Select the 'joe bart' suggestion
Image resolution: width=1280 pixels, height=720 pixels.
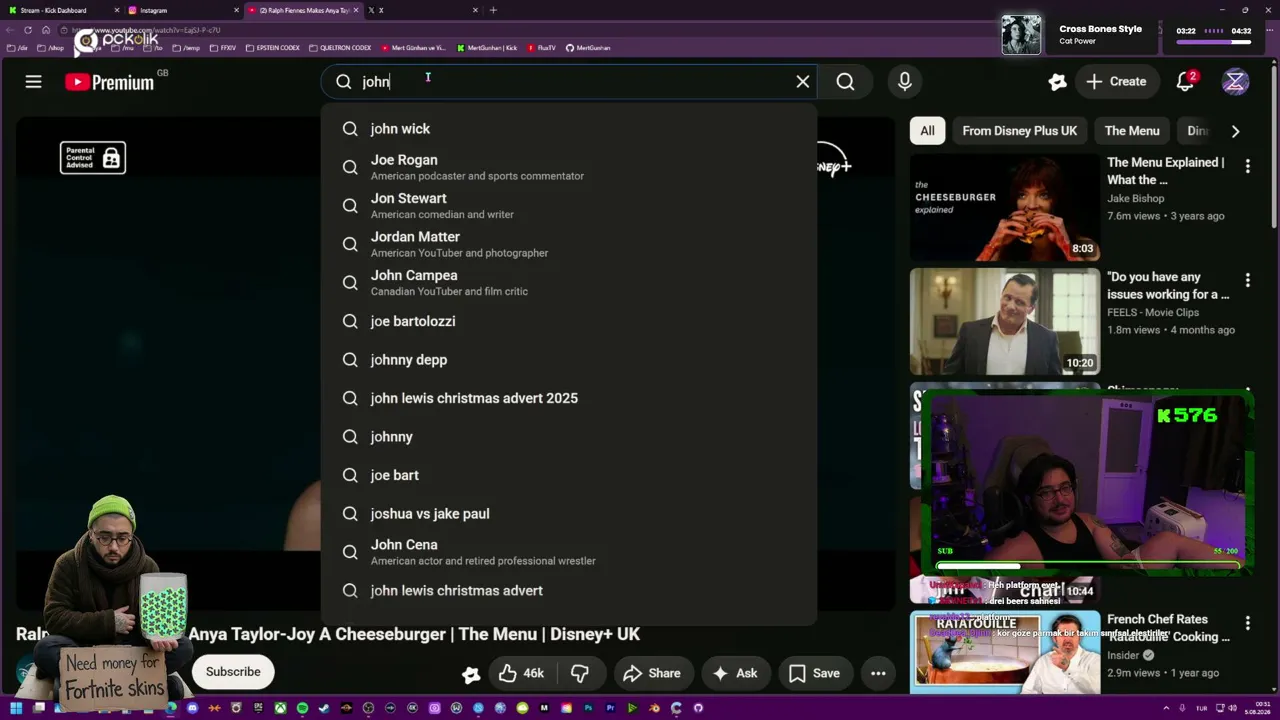point(568,475)
